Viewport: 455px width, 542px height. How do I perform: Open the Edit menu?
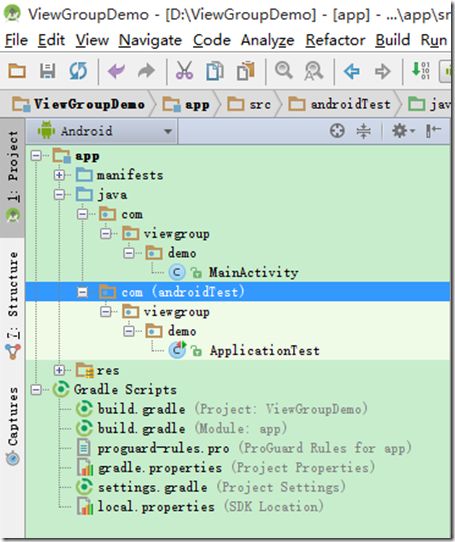[51, 40]
